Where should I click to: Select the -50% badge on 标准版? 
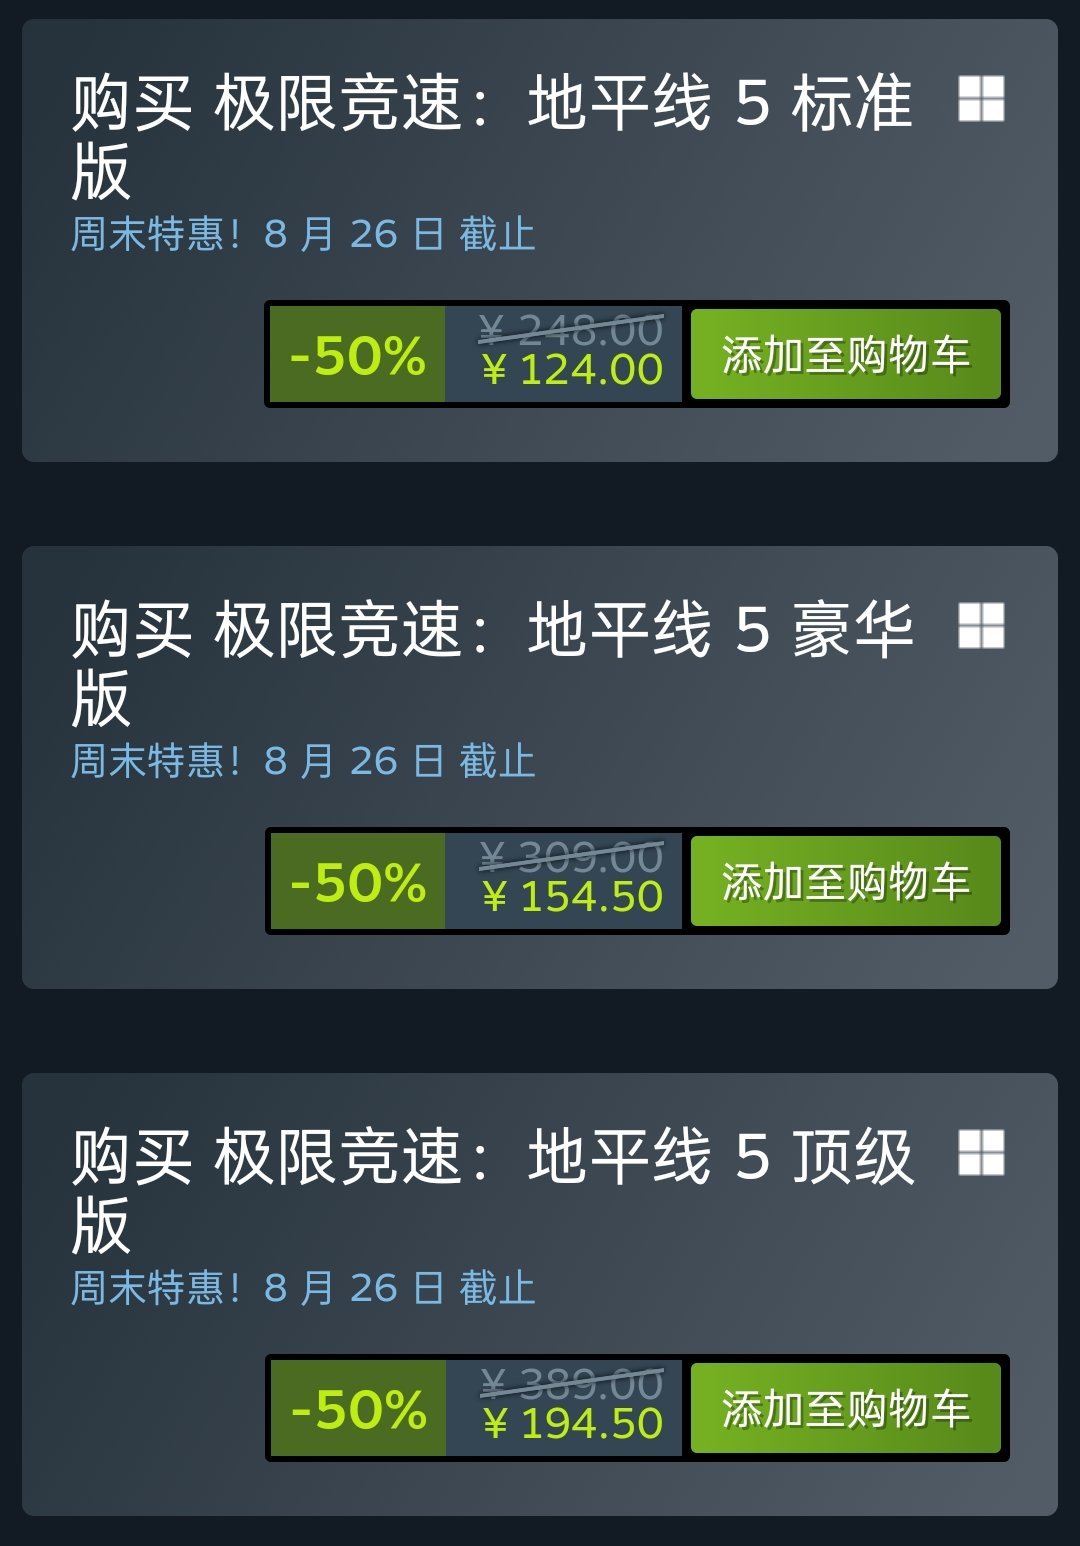pyautogui.click(x=358, y=355)
